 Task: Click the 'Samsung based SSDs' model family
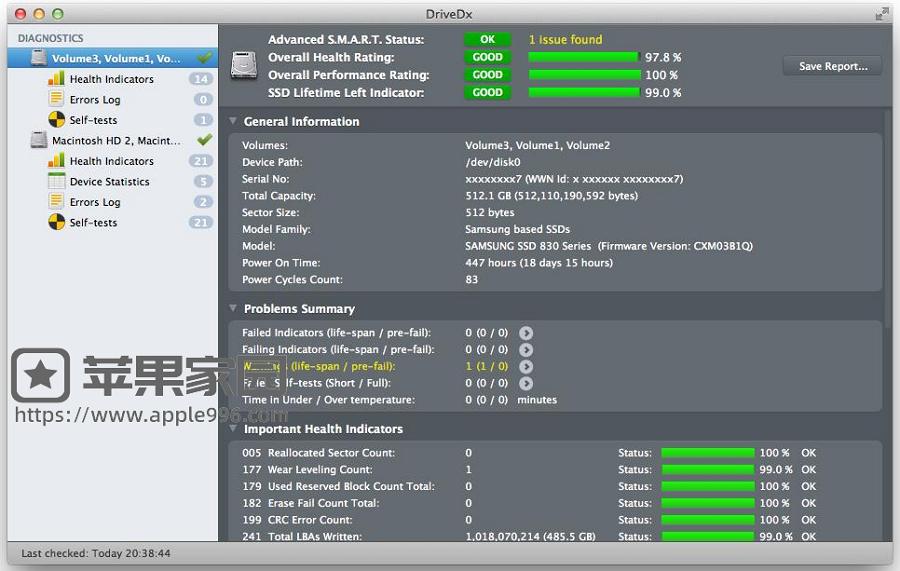coord(517,229)
